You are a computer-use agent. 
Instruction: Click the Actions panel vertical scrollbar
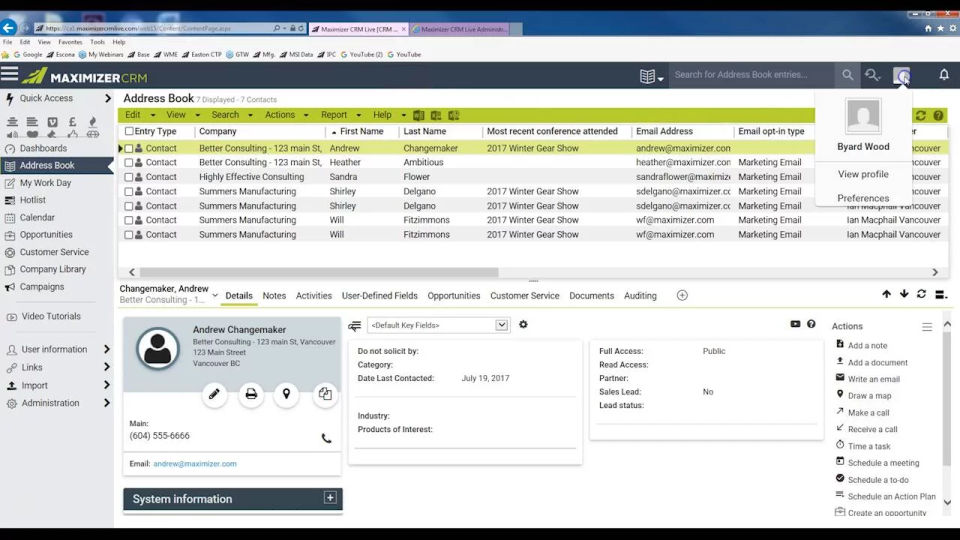[947, 398]
